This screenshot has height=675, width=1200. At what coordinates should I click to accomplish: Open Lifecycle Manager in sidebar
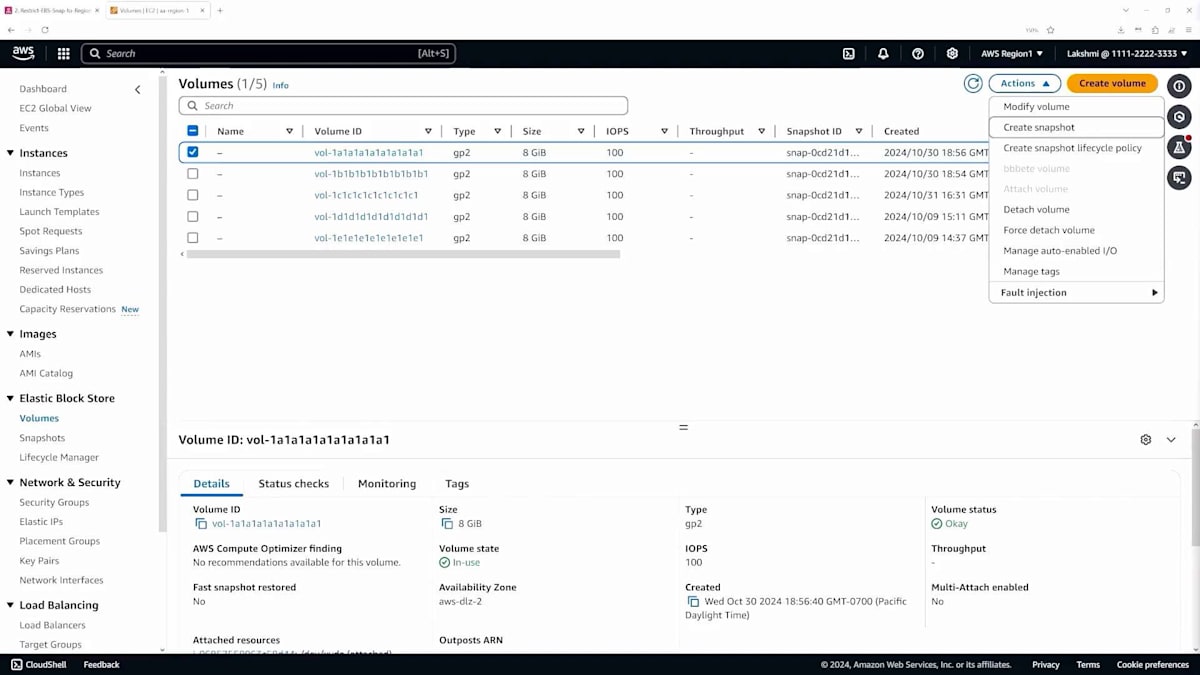point(59,457)
